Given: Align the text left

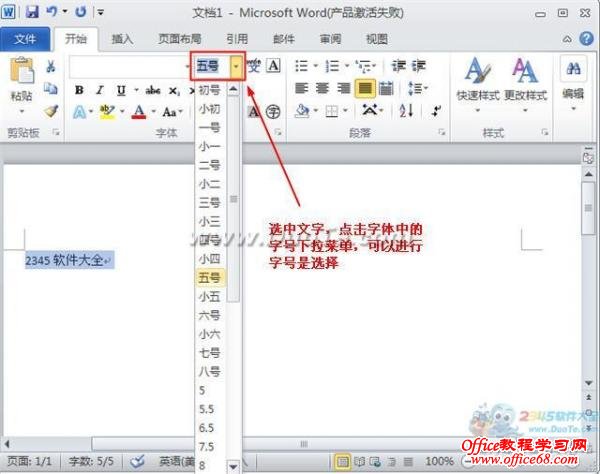Looking at the screenshot, I should point(302,89).
